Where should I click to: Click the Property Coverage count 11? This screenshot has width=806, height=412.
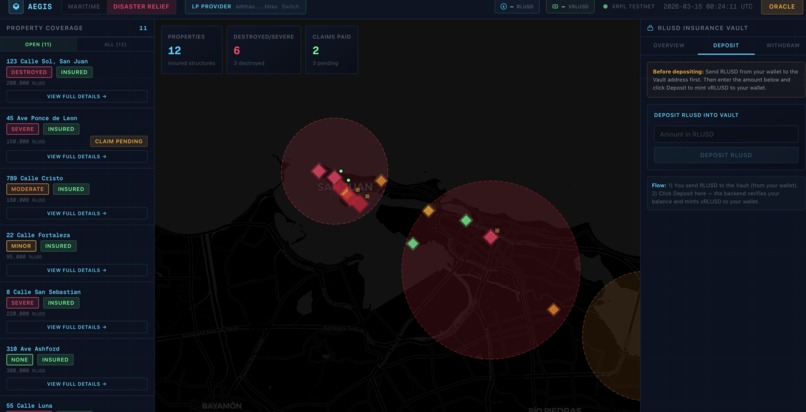click(143, 28)
